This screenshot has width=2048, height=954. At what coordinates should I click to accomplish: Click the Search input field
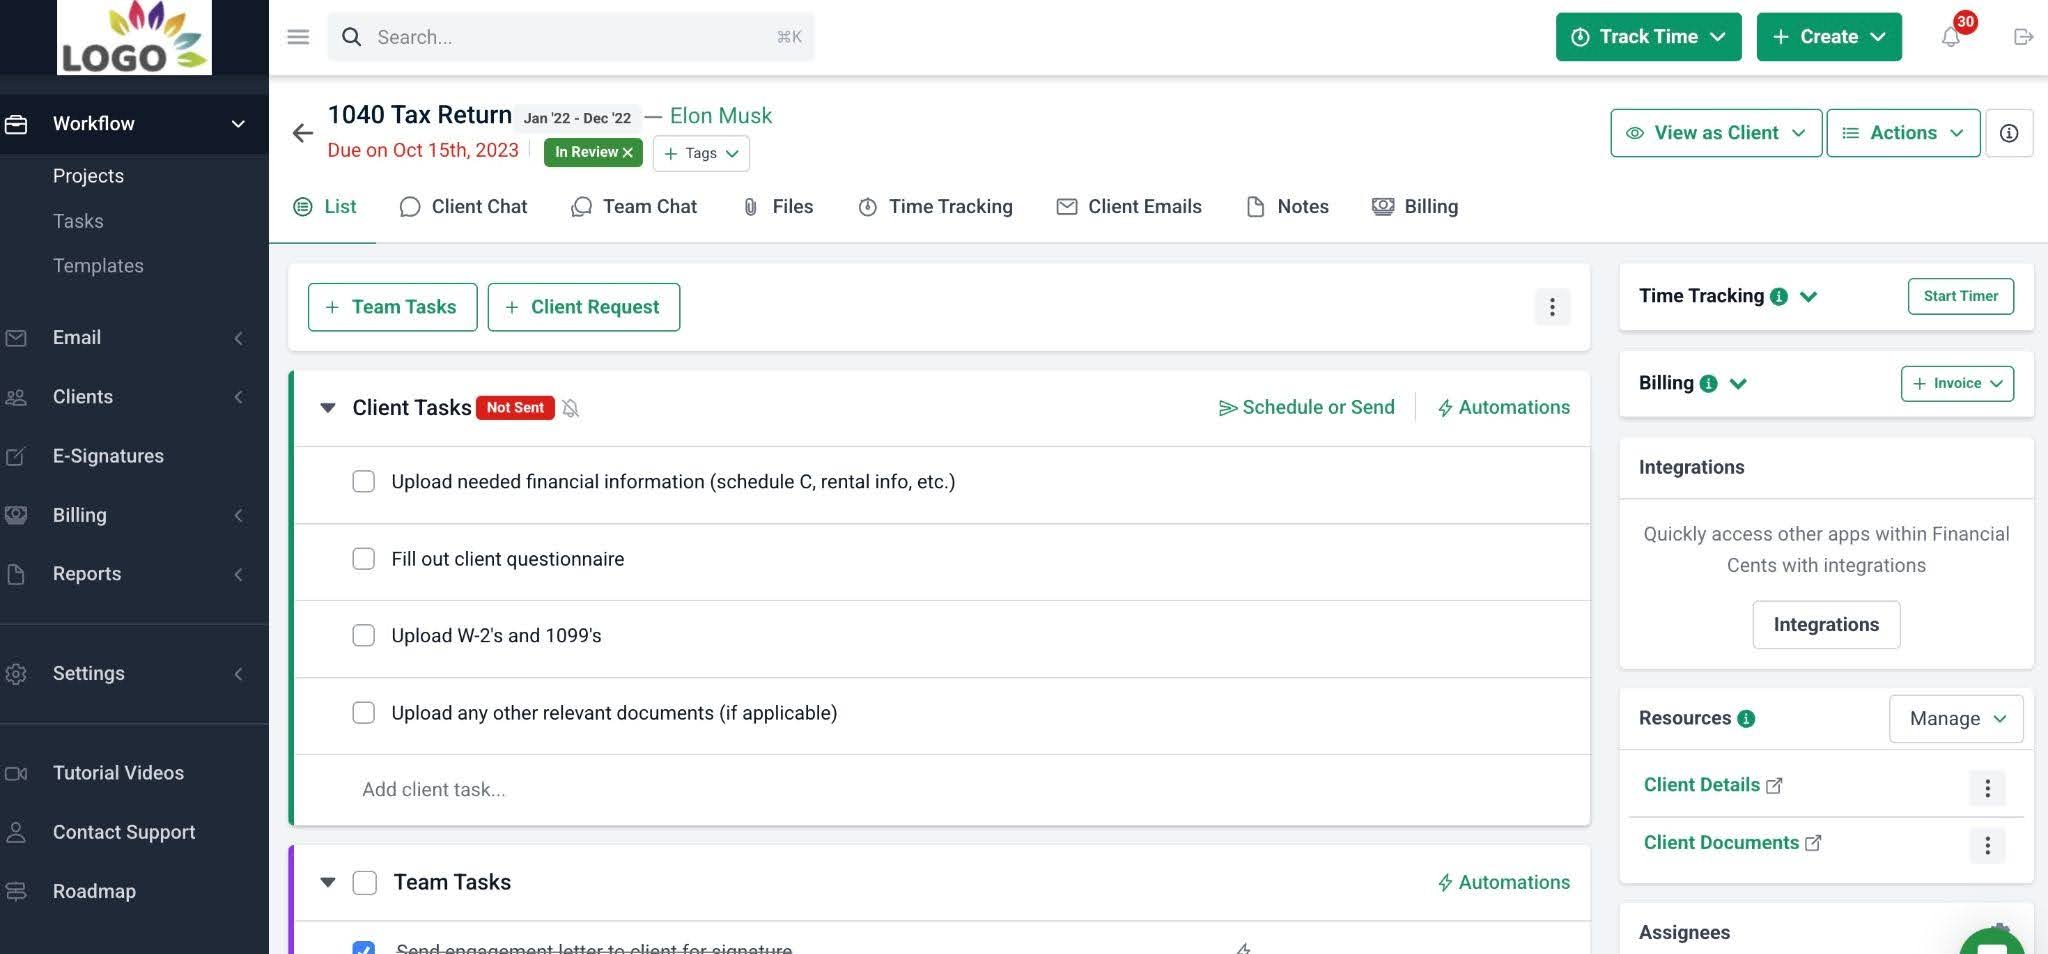pyautogui.click(x=571, y=37)
